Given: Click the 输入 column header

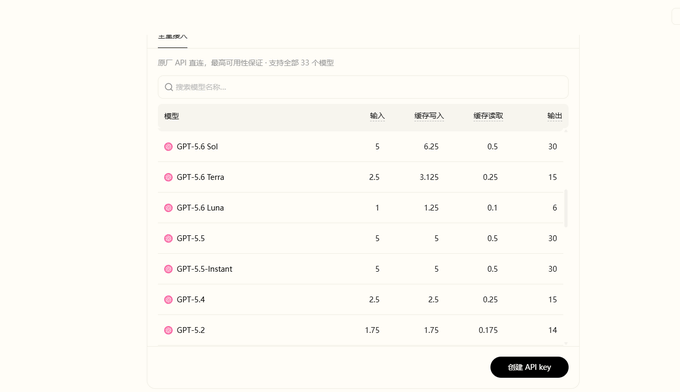Looking at the screenshot, I should coord(377,116).
